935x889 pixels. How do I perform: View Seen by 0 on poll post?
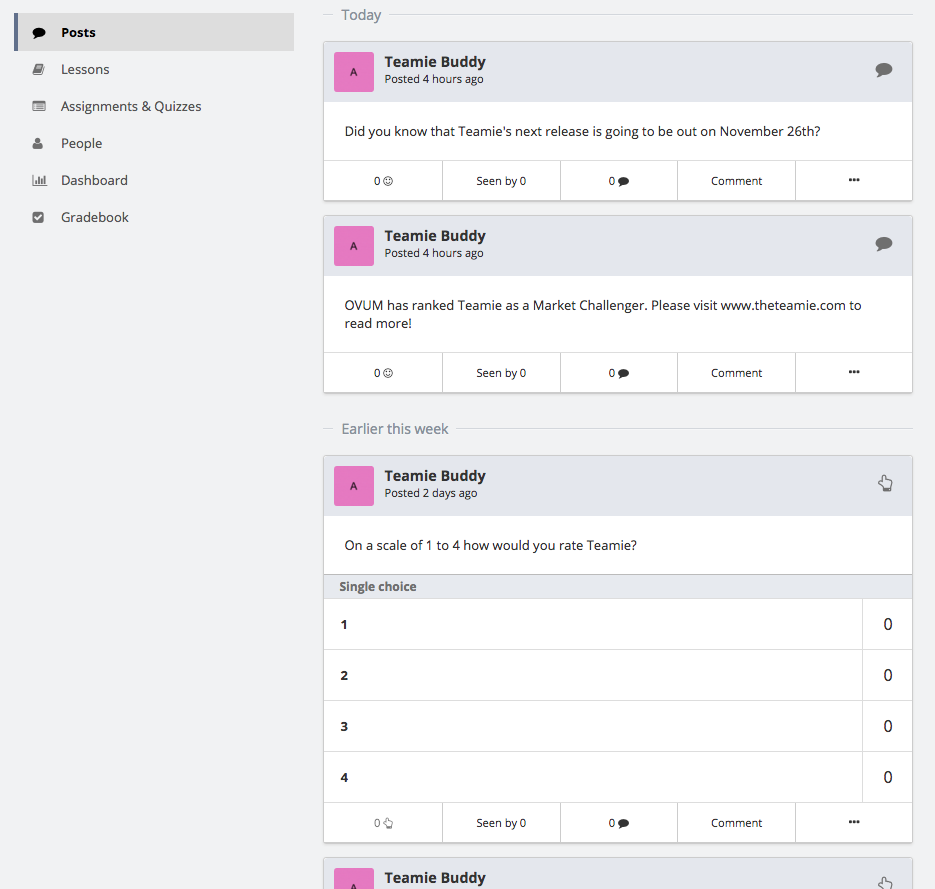[x=501, y=823]
